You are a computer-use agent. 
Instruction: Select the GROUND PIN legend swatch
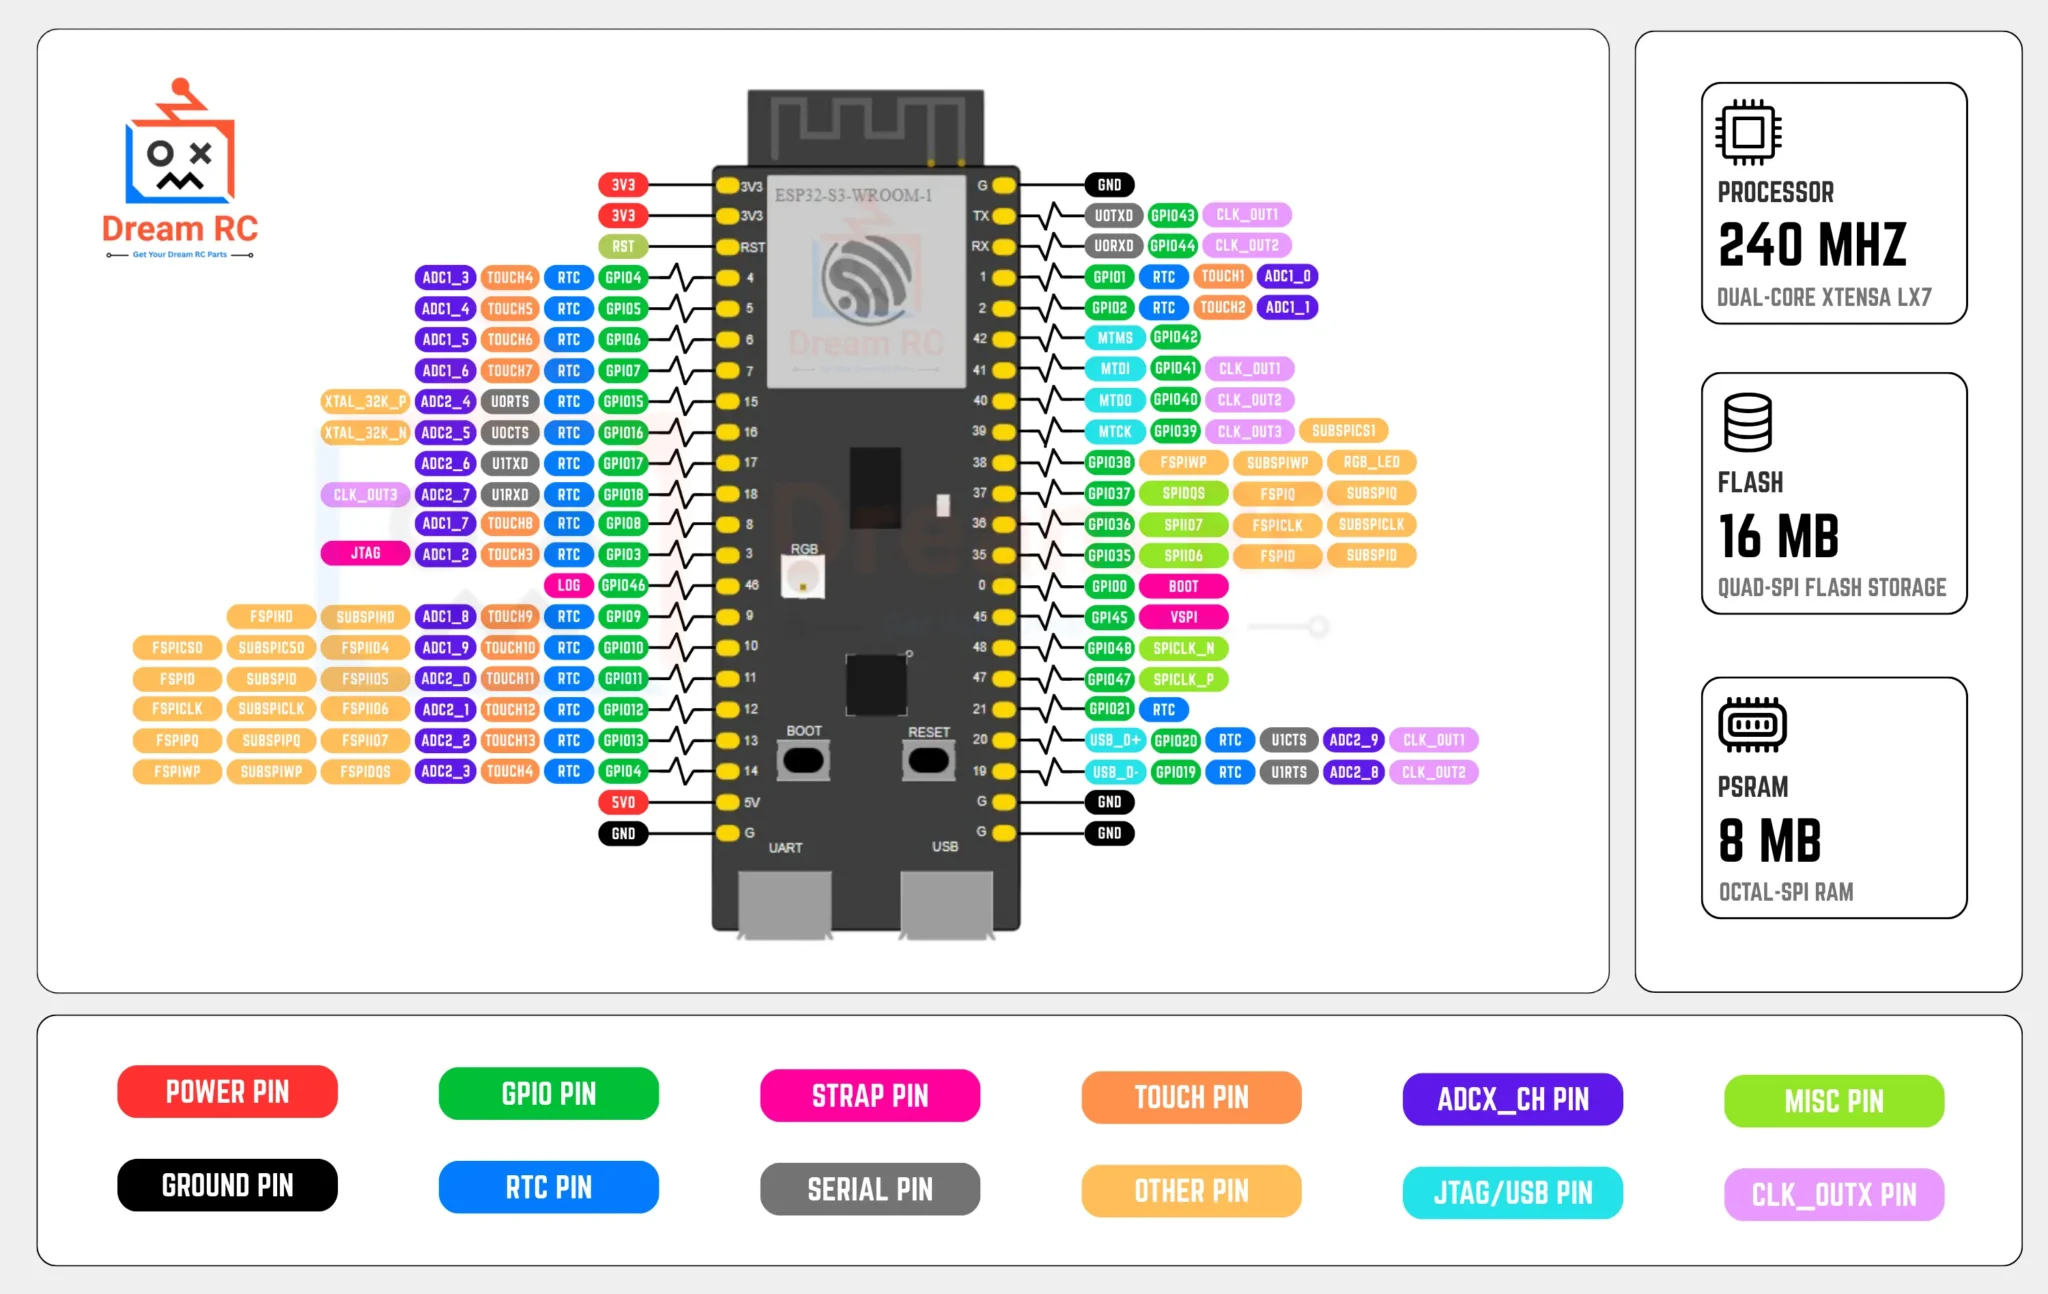tap(227, 1185)
